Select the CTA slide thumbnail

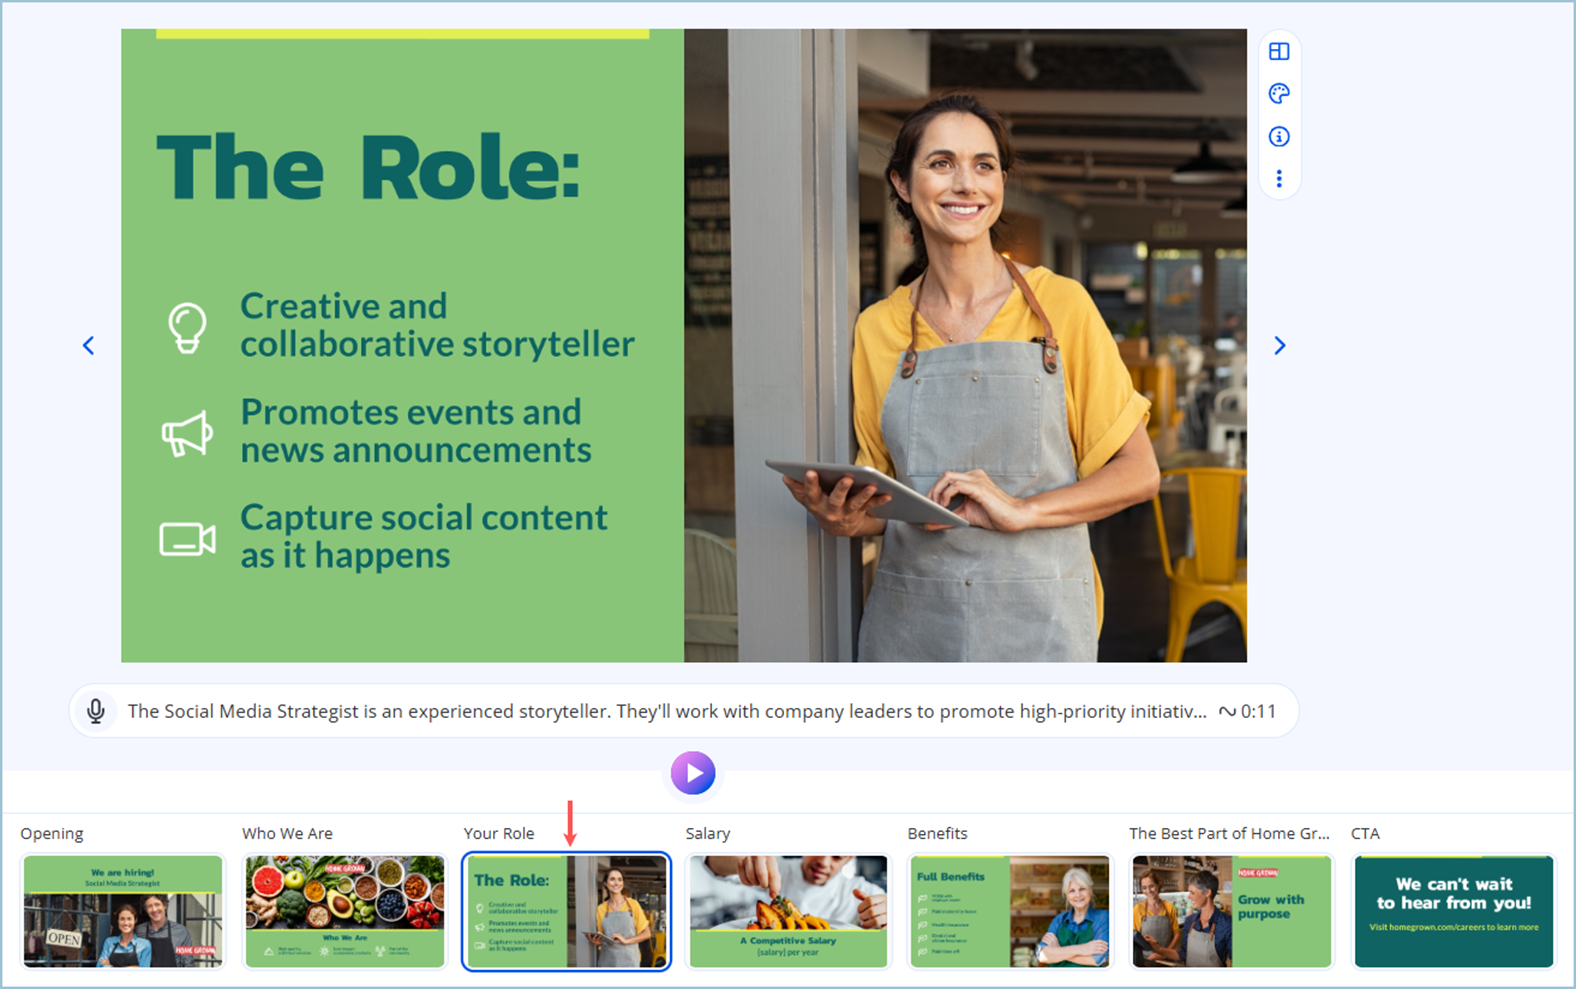1453,911
